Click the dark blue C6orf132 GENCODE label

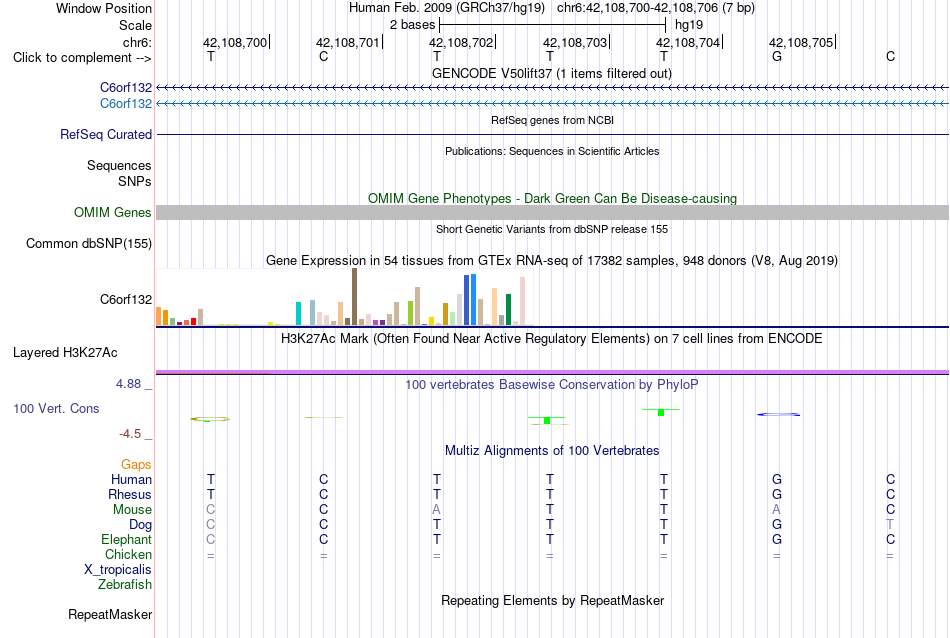126,88
